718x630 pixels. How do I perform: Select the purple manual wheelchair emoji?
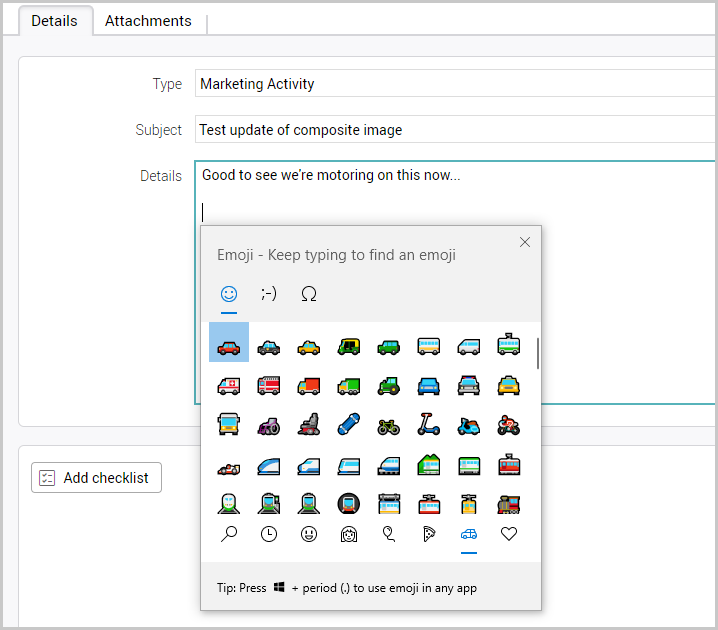[x=269, y=426]
